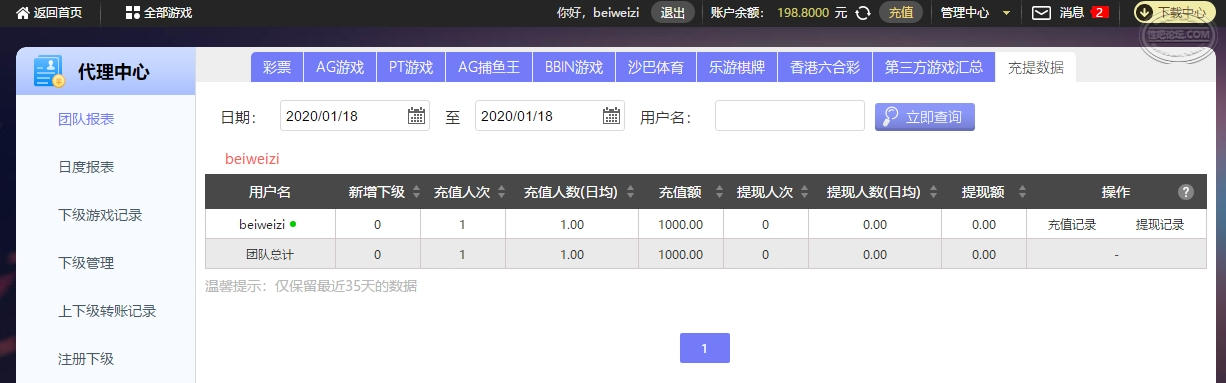Open the 充值记录 link for beiweizi

(x=1072, y=225)
